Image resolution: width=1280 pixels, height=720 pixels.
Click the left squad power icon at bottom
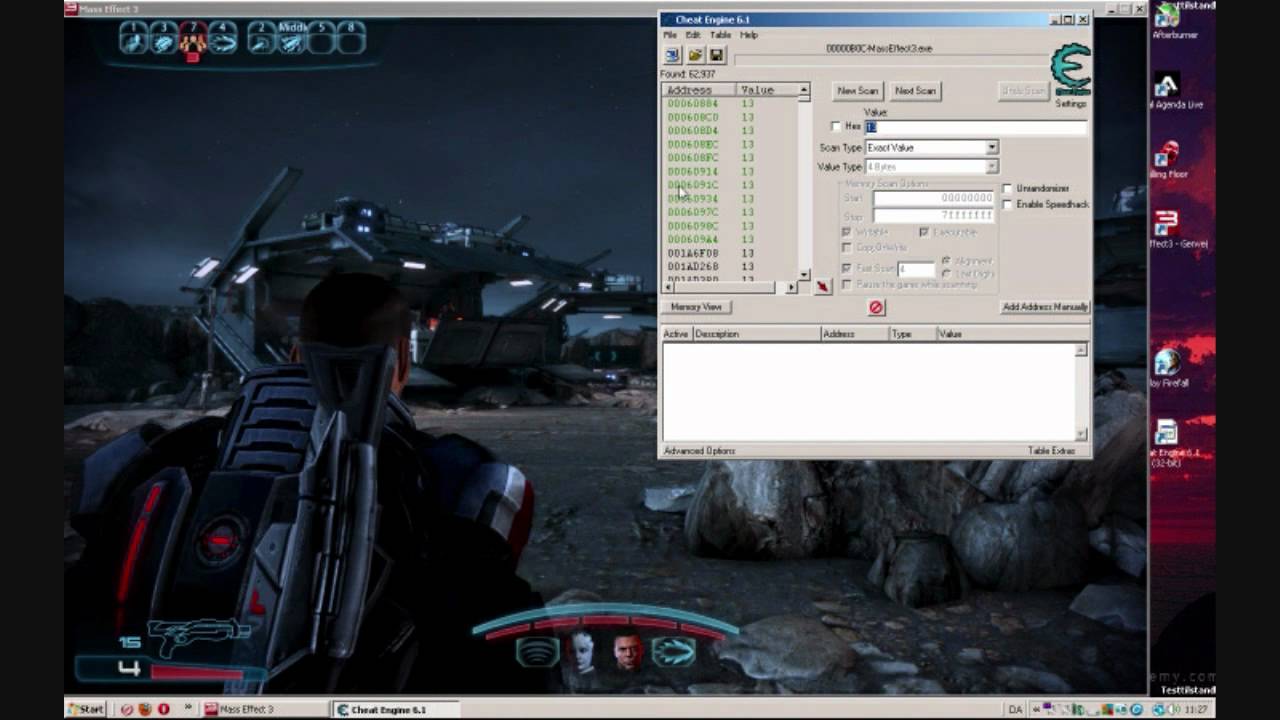point(537,652)
